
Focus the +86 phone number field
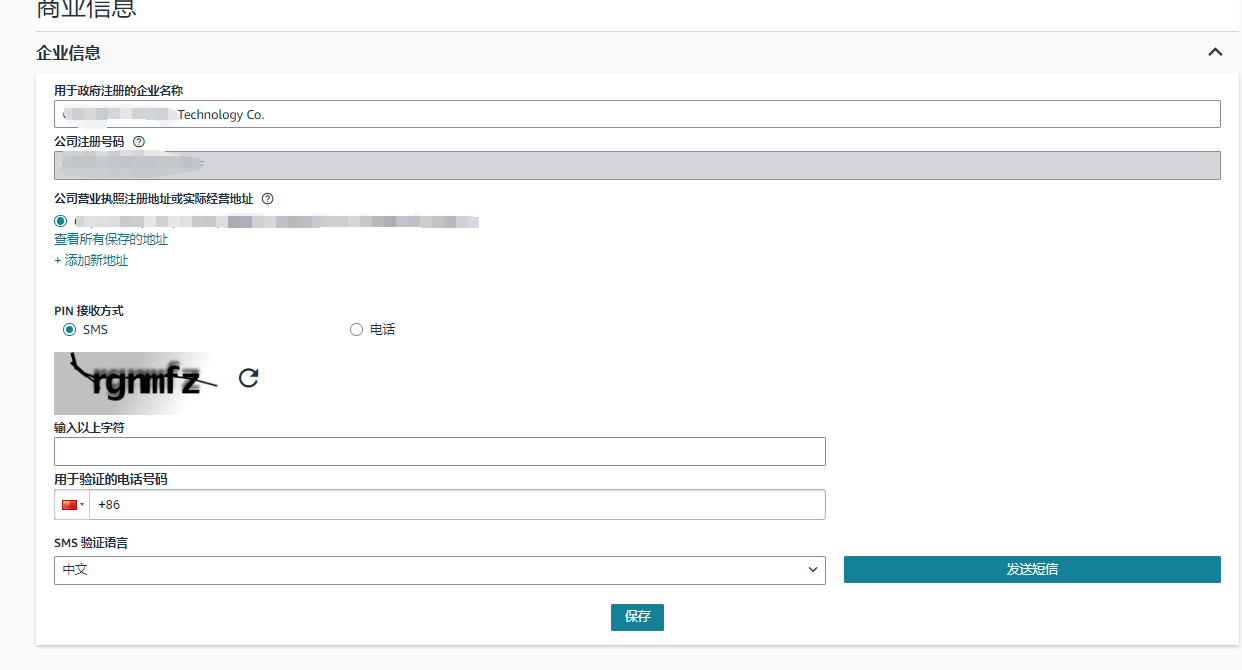[458, 505]
